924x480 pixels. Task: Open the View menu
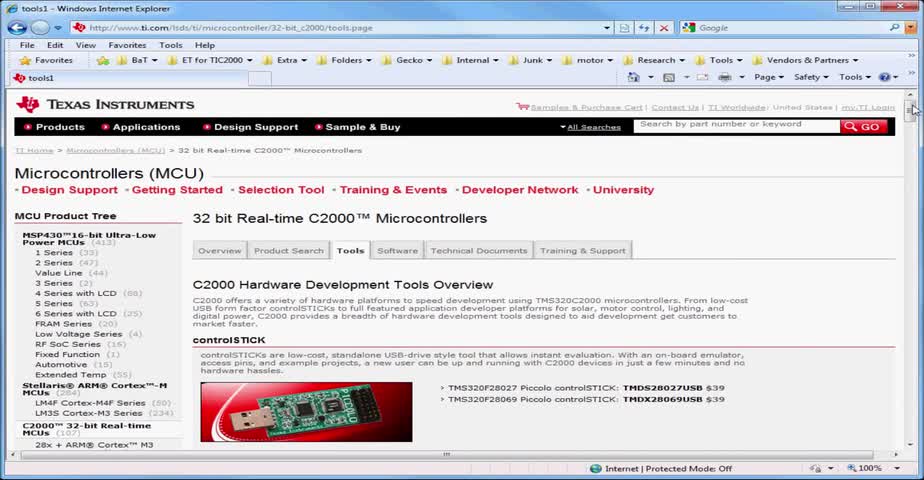(x=85, y=45)
